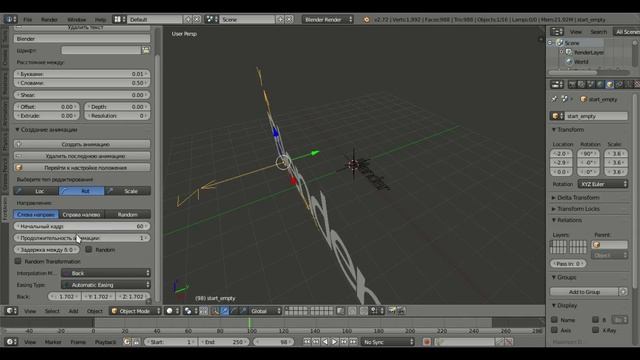The height and width of the screenshot is (360, 640).
Task: Open the timeline Playback menu
Action: (106, 342)
